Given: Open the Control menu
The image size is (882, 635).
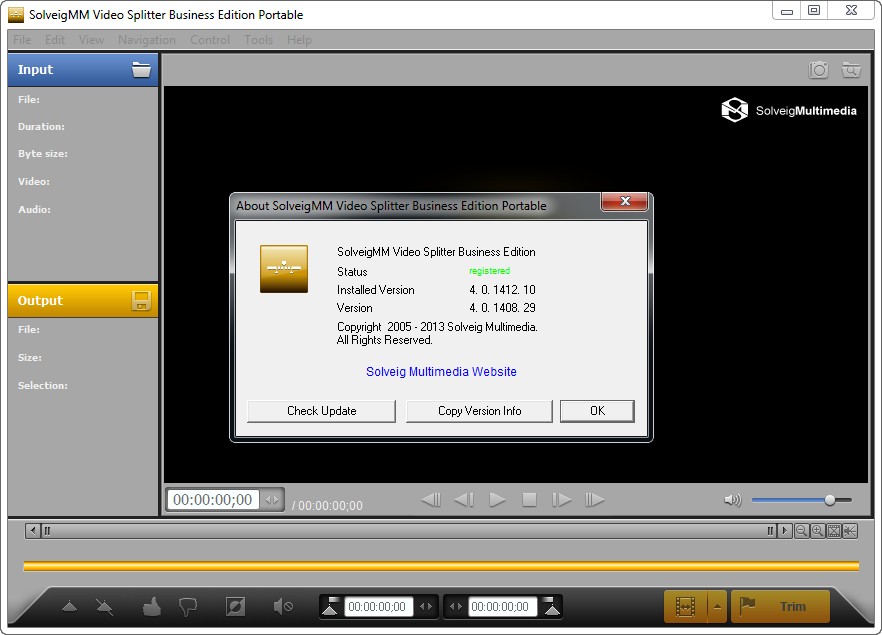Looking at the screenshot, I should [210, 40].
